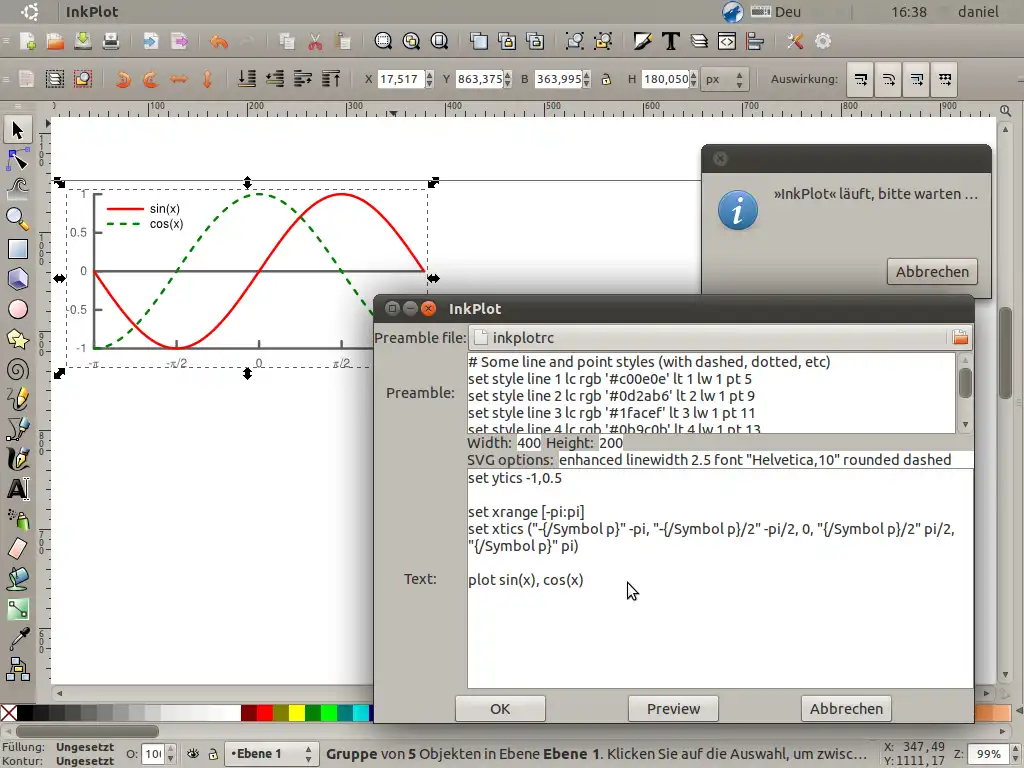Open the Fill and Stroke dialog icon
This screenshot has height=768, width=1024.
[x=643, y=42]
